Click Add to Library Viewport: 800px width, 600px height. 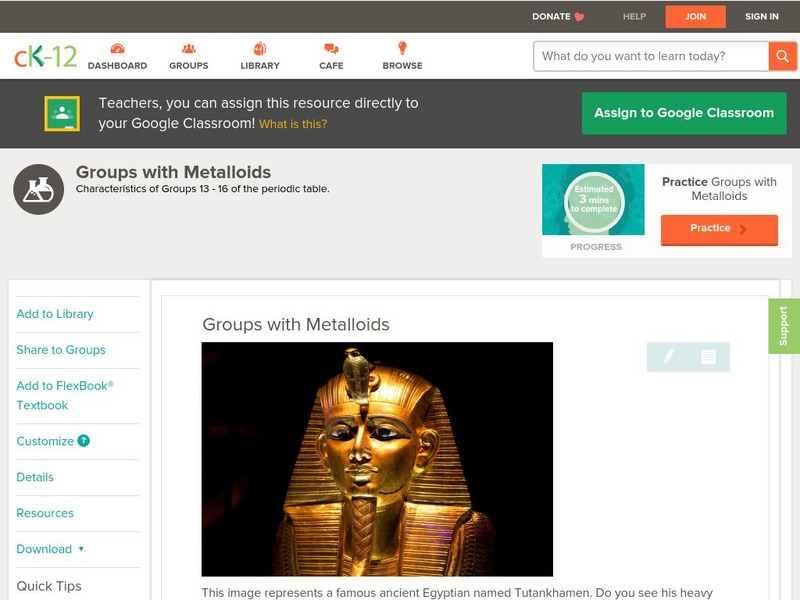(x=55, y=314)
